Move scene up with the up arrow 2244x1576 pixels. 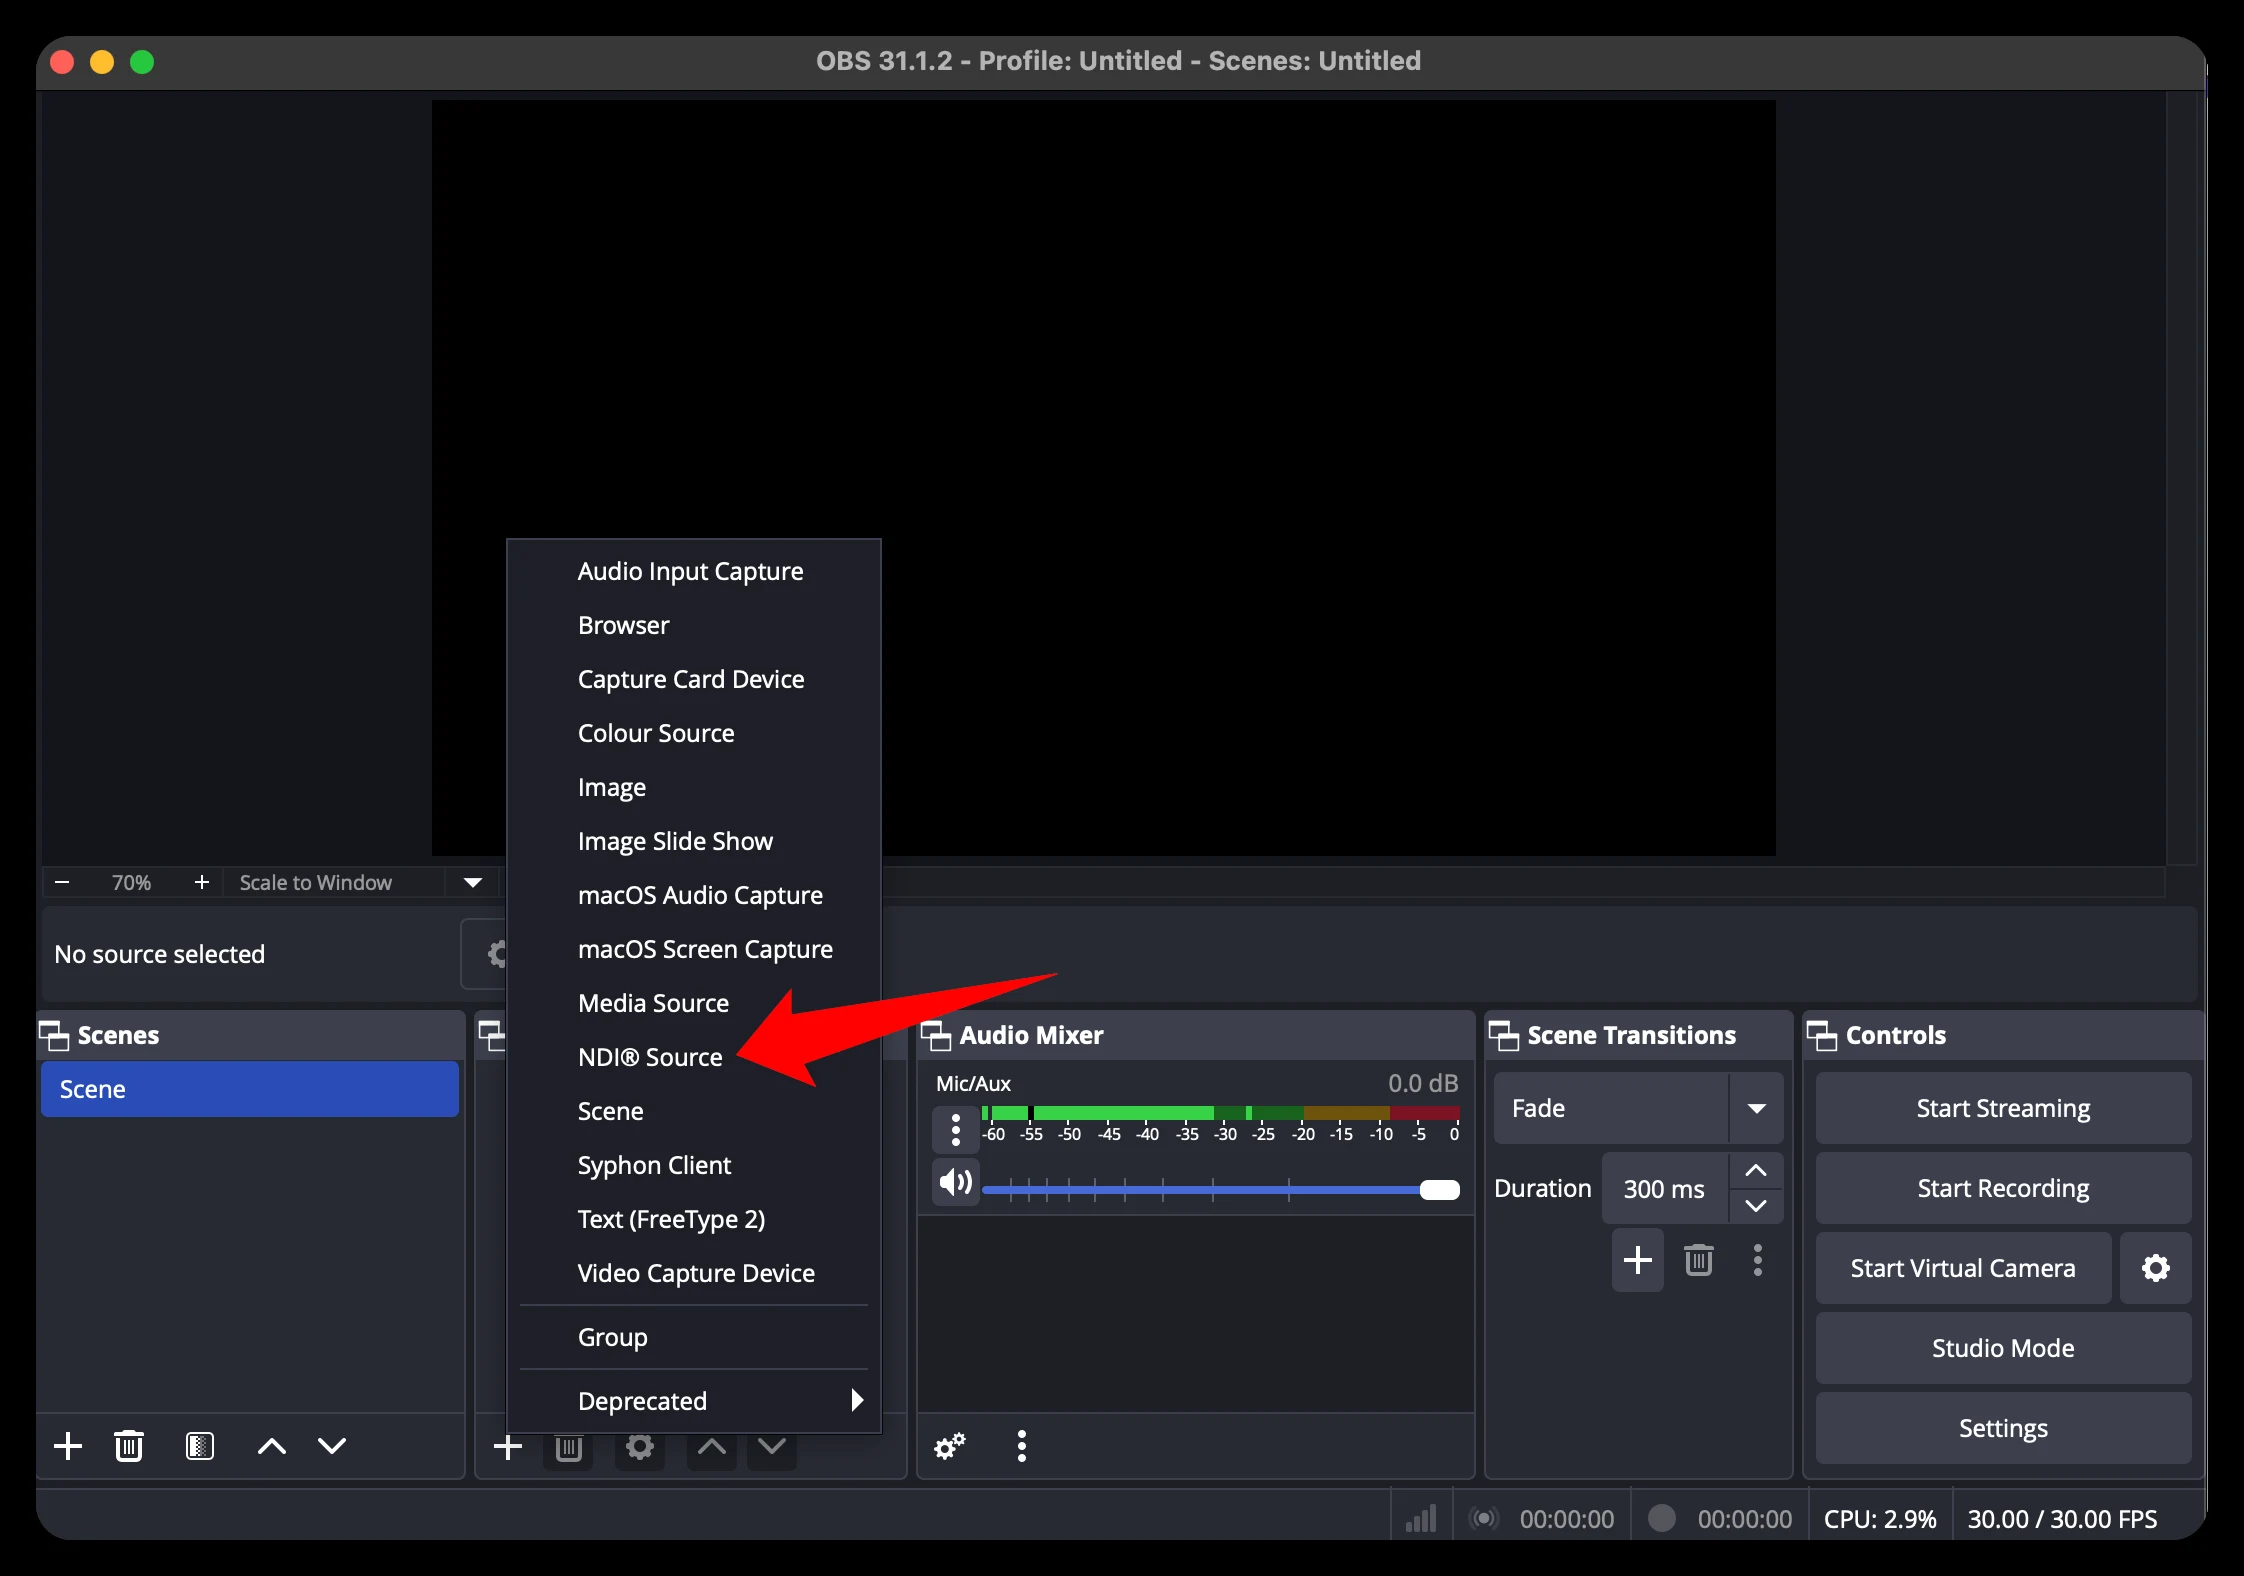tap(272, 1446)
